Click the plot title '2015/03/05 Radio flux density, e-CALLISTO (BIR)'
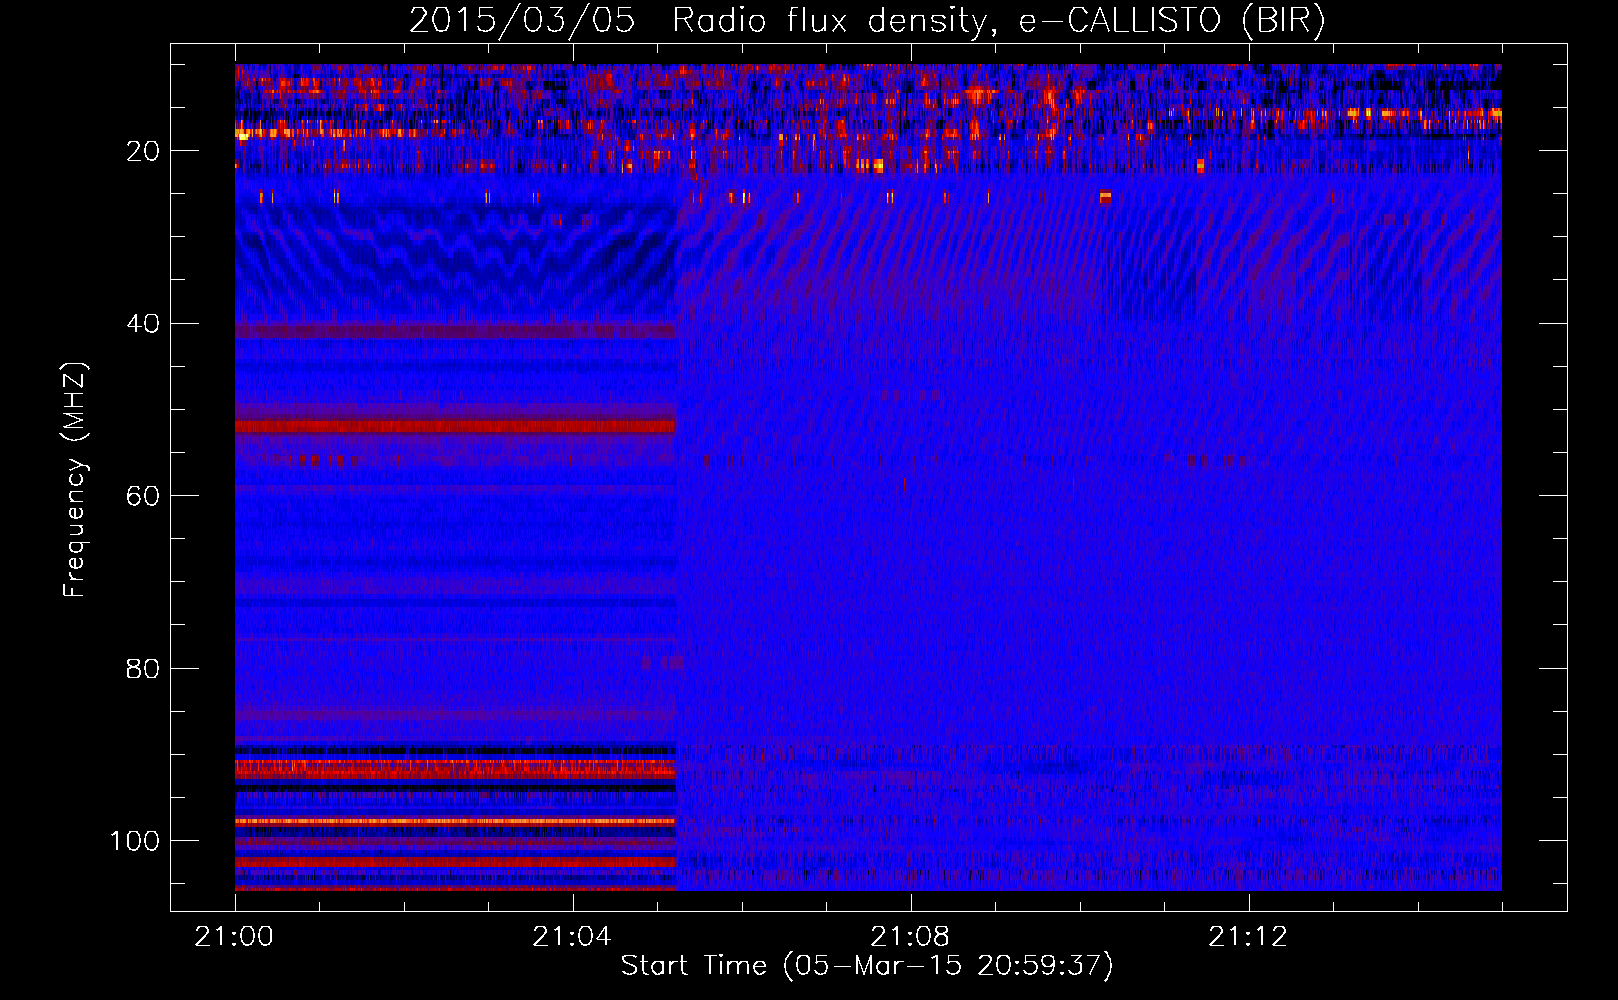 point(867,21)
